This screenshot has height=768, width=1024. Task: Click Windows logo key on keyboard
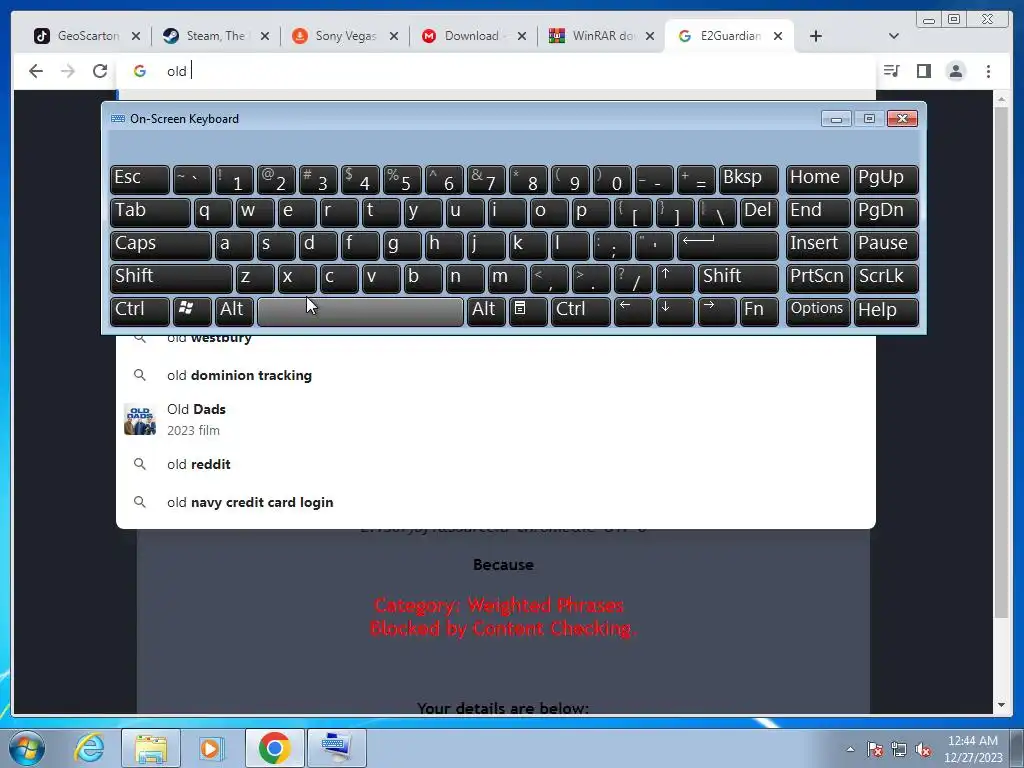(192, 311)
